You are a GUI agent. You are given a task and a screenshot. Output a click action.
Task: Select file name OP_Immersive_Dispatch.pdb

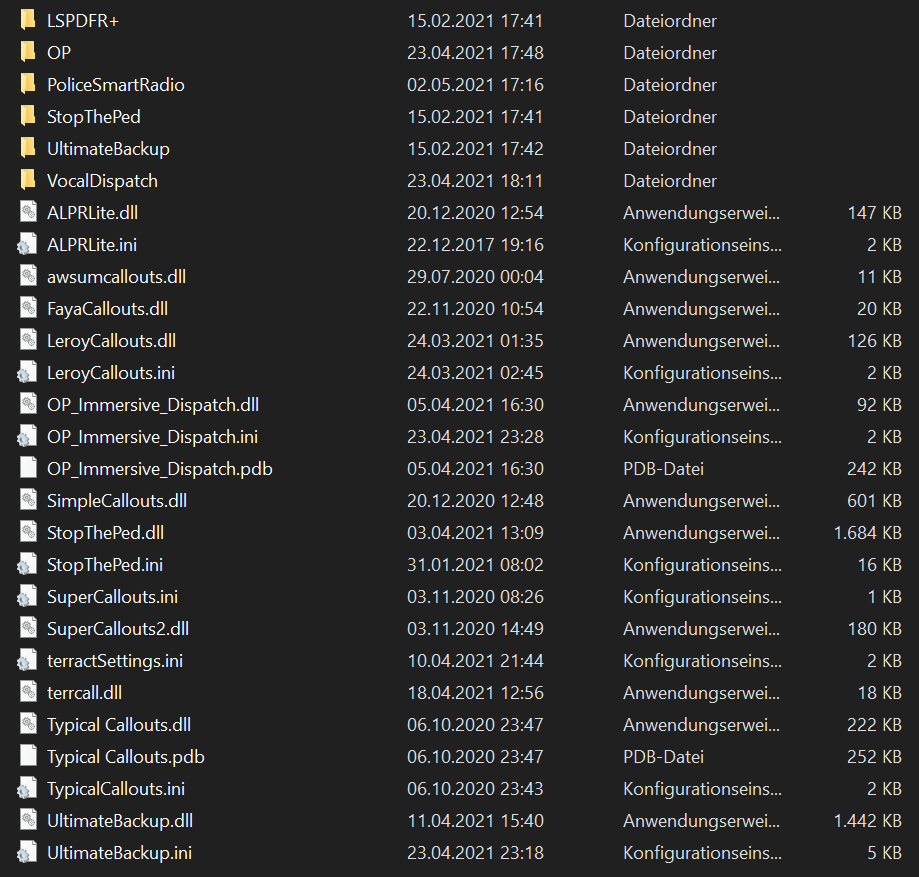[x=159, y=468]
